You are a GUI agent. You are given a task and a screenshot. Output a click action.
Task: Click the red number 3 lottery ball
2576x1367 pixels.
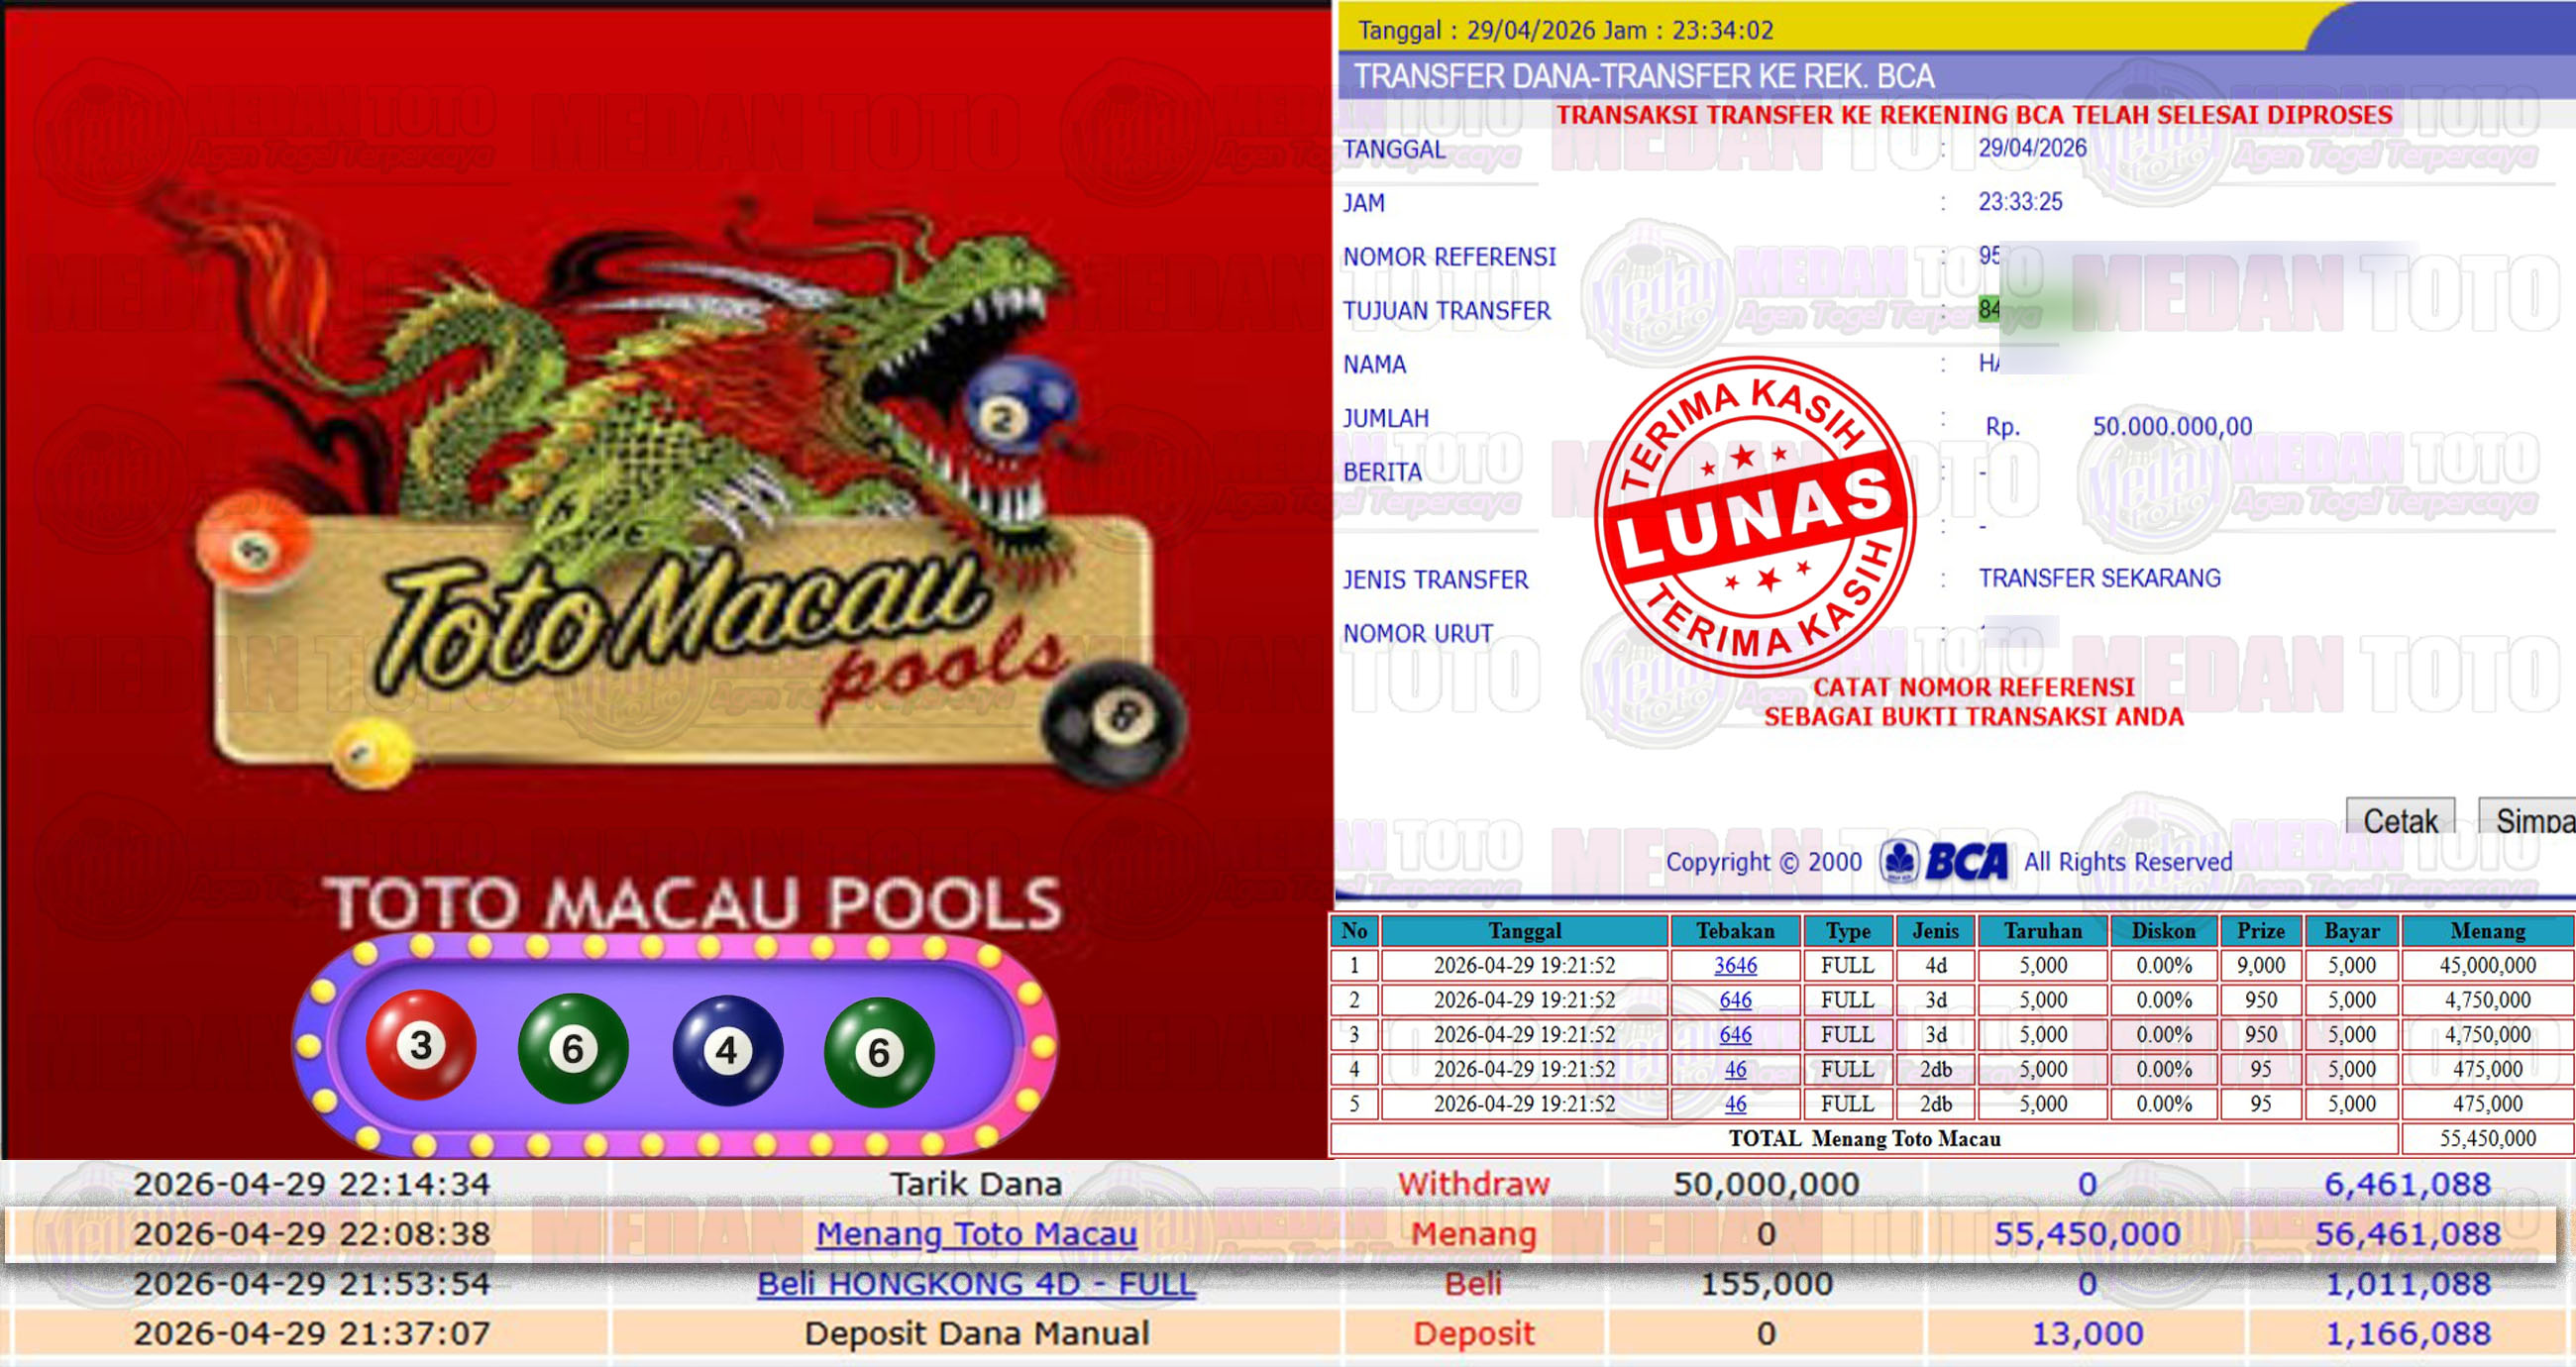421,1045
